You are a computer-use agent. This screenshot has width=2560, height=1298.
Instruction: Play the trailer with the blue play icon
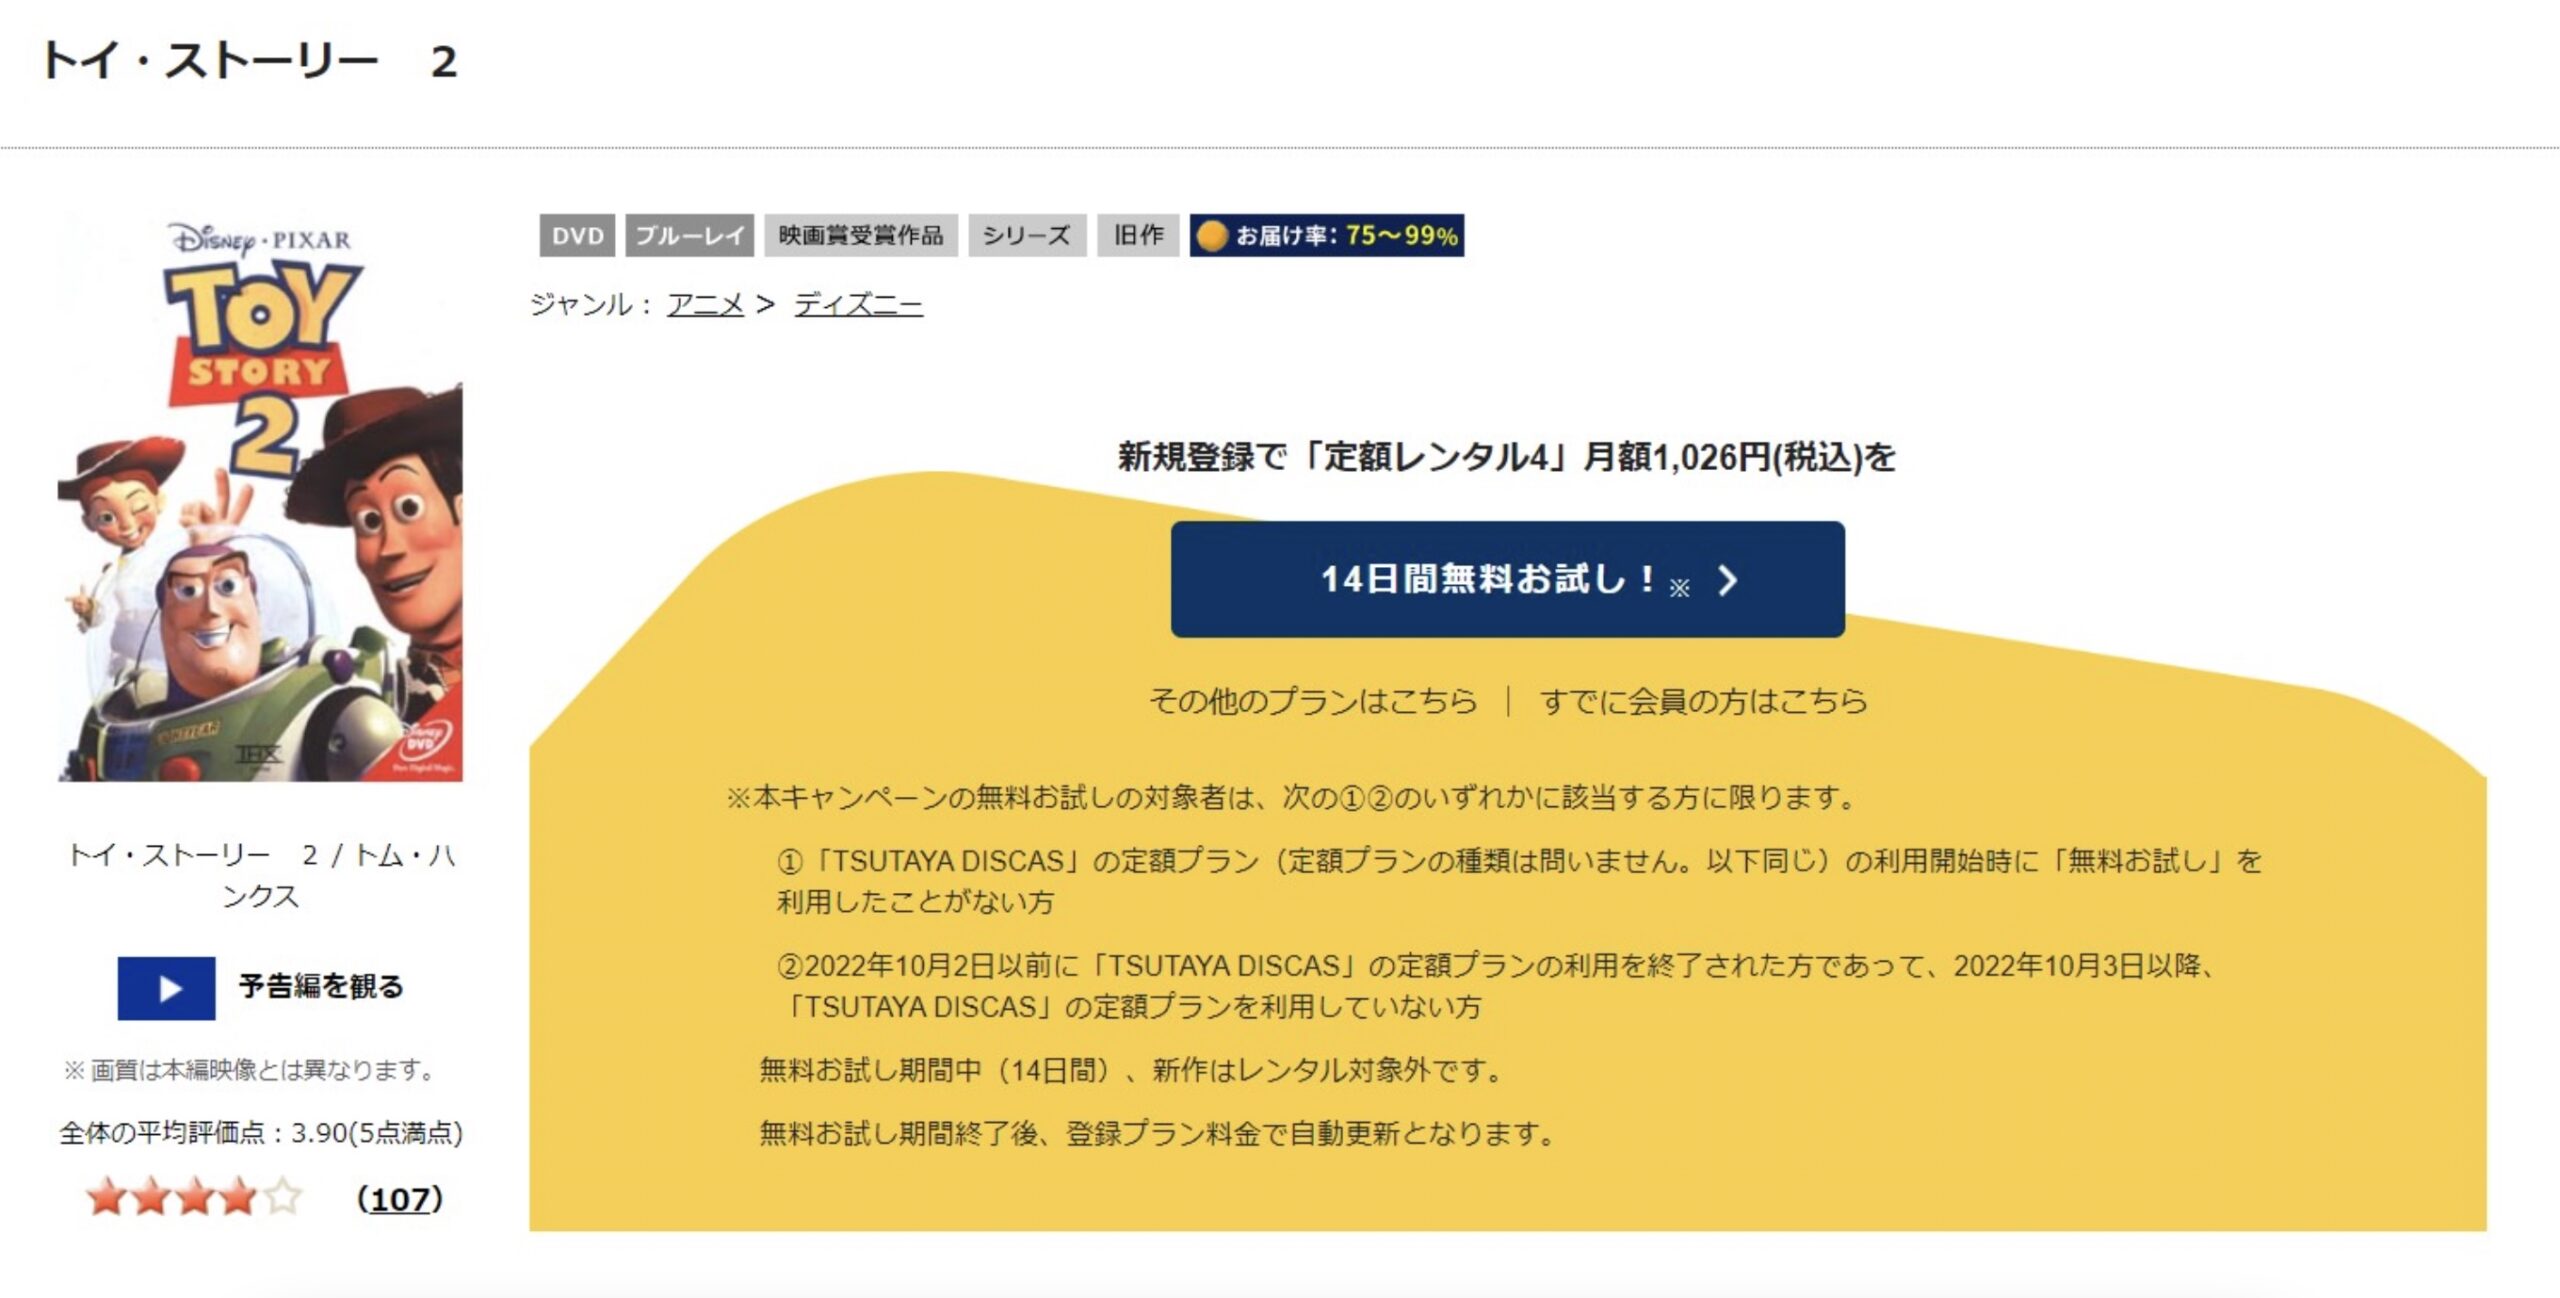click(x=166, y=988)
